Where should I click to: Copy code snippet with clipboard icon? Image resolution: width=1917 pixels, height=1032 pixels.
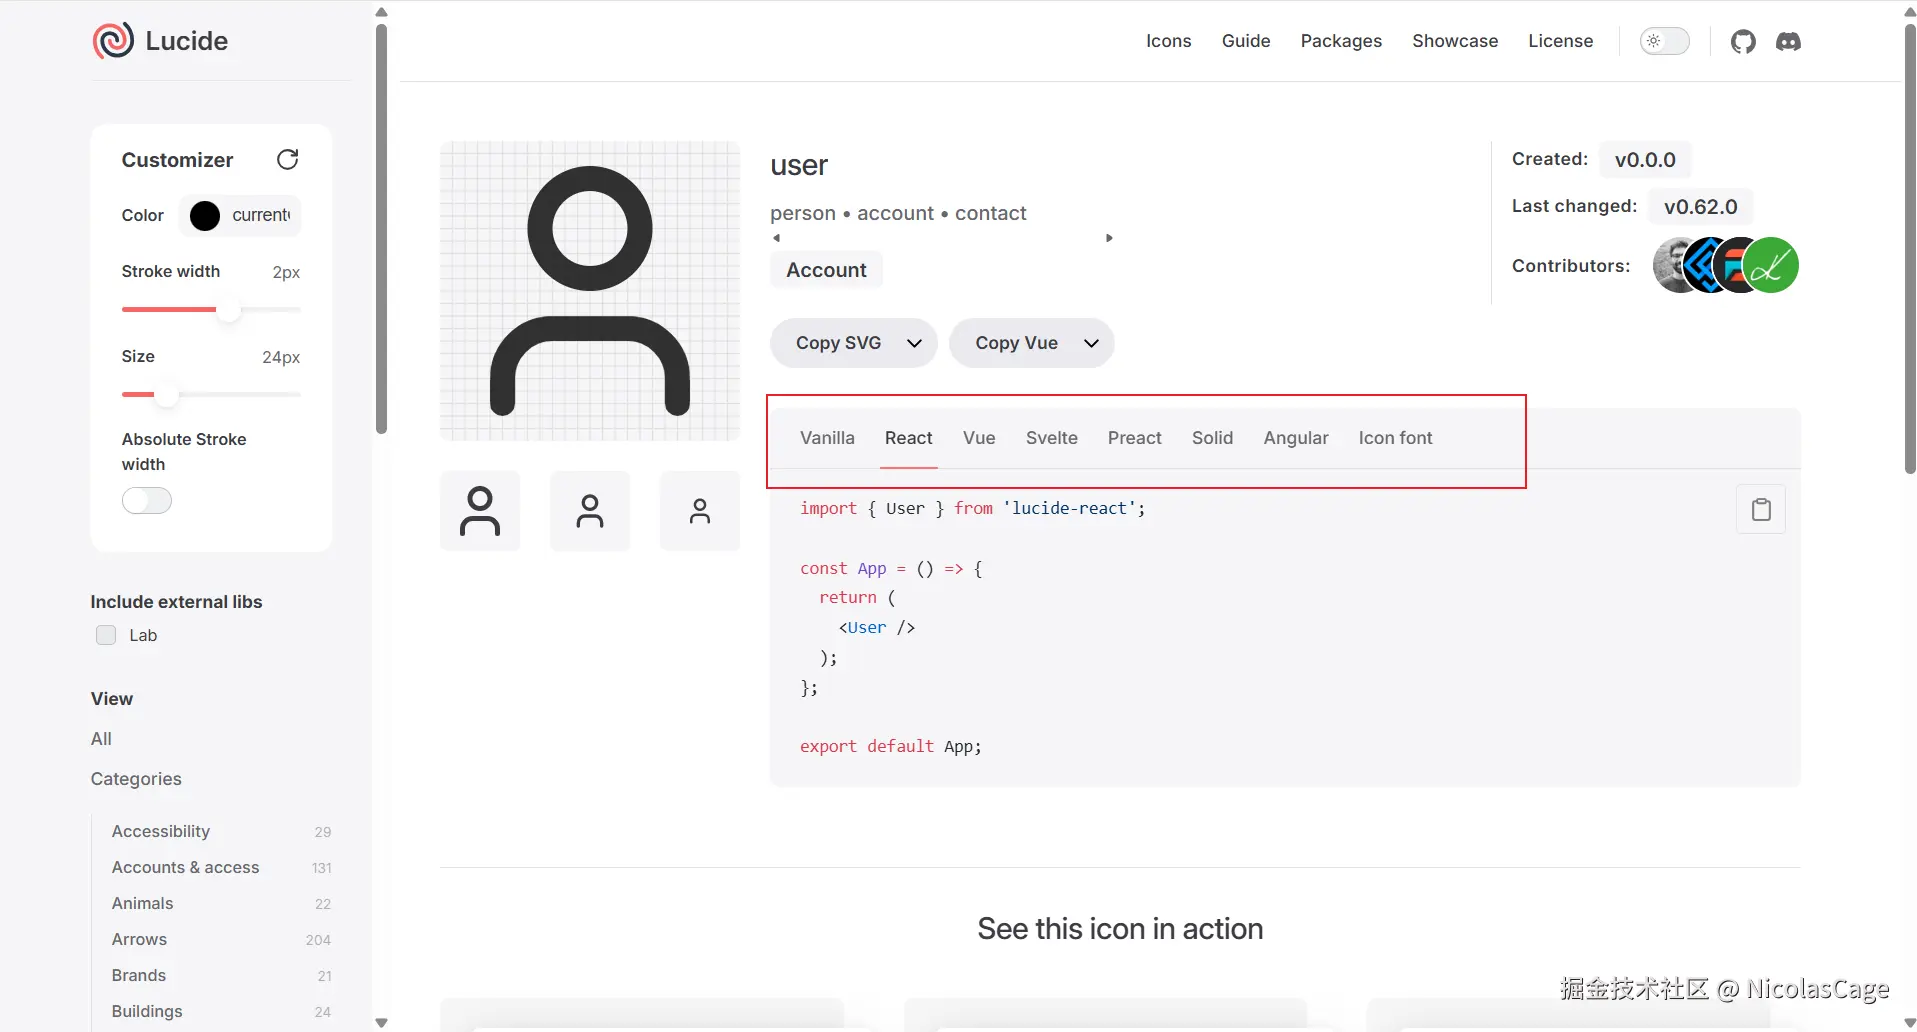[x=1761, y=510]
